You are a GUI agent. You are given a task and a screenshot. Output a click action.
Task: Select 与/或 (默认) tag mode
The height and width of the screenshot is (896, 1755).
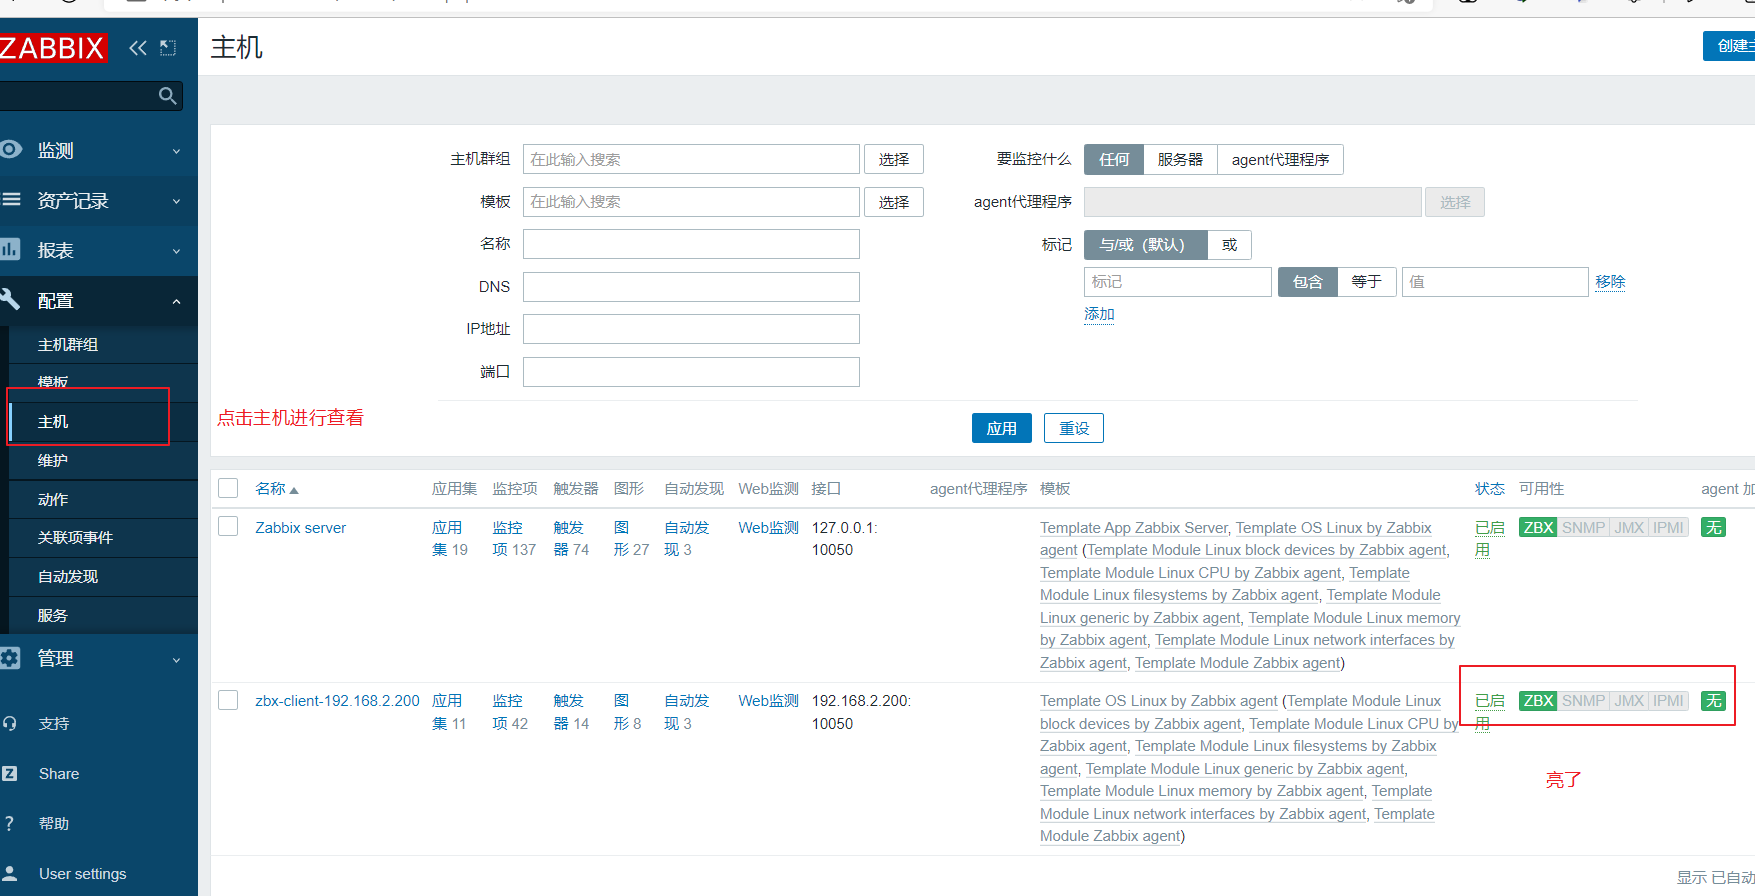(1145, 244)
